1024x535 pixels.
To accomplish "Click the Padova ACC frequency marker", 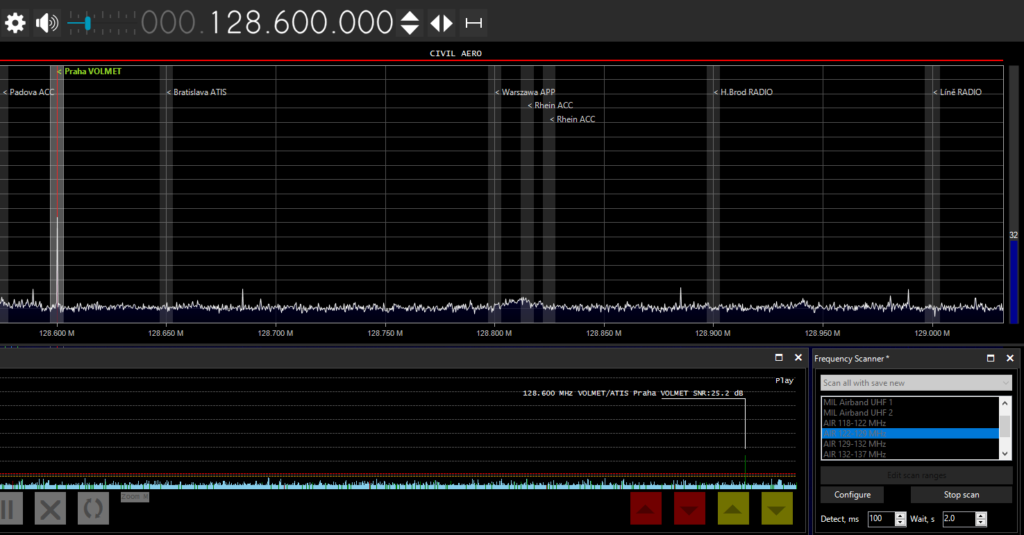I will click(x=29, y=92).
